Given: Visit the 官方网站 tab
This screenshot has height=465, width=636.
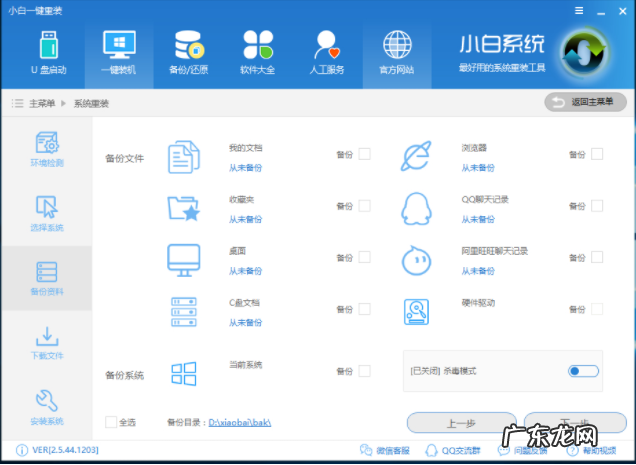Looking at the screenshot, I should click(397, 54).
